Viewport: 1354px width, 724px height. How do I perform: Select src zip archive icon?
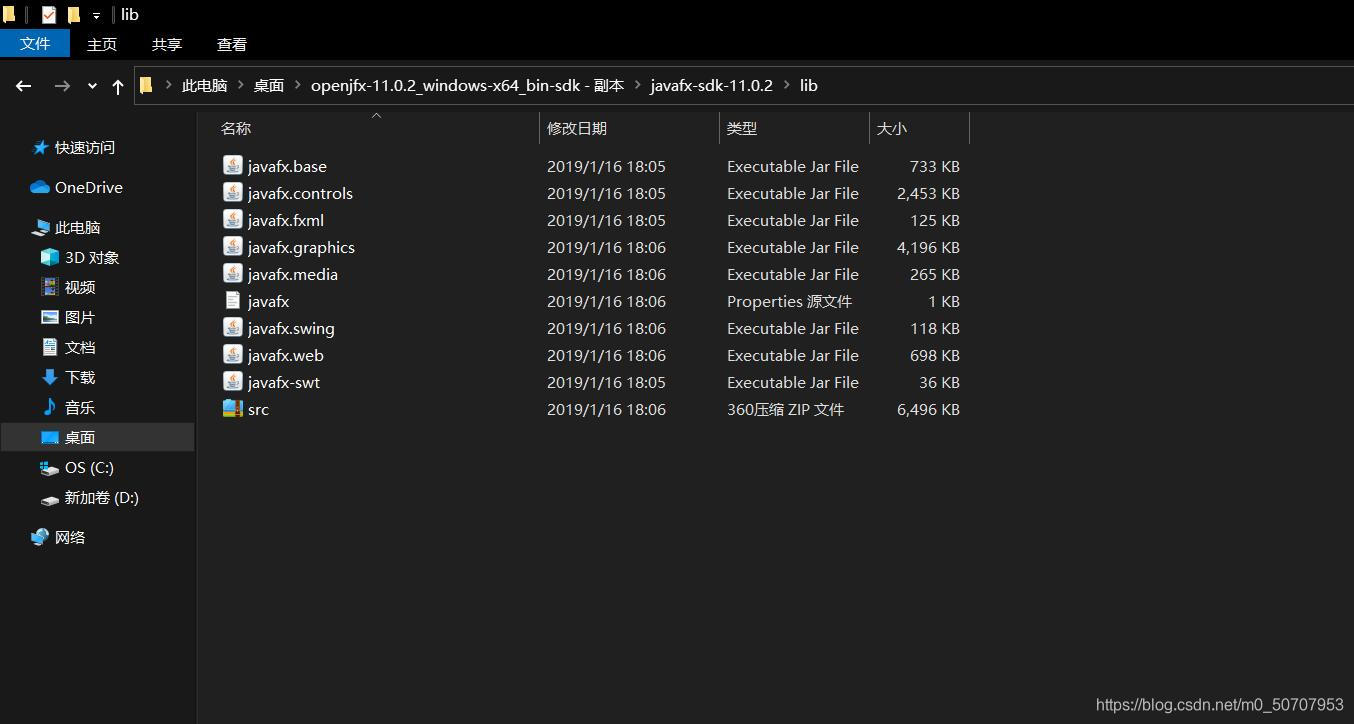coord(232,409)
